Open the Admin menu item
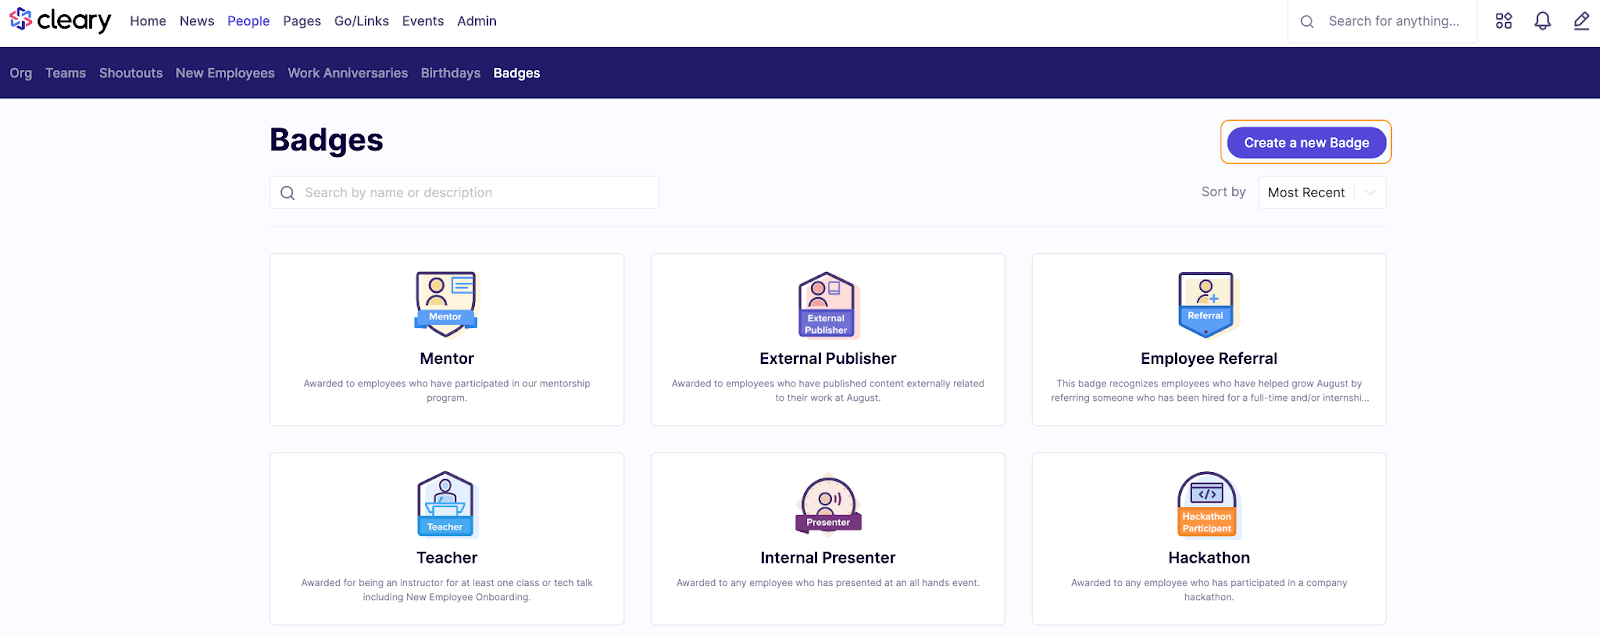Image resolution: width=1600 pixels, height=636 pixels. click(x=477, y=21)
